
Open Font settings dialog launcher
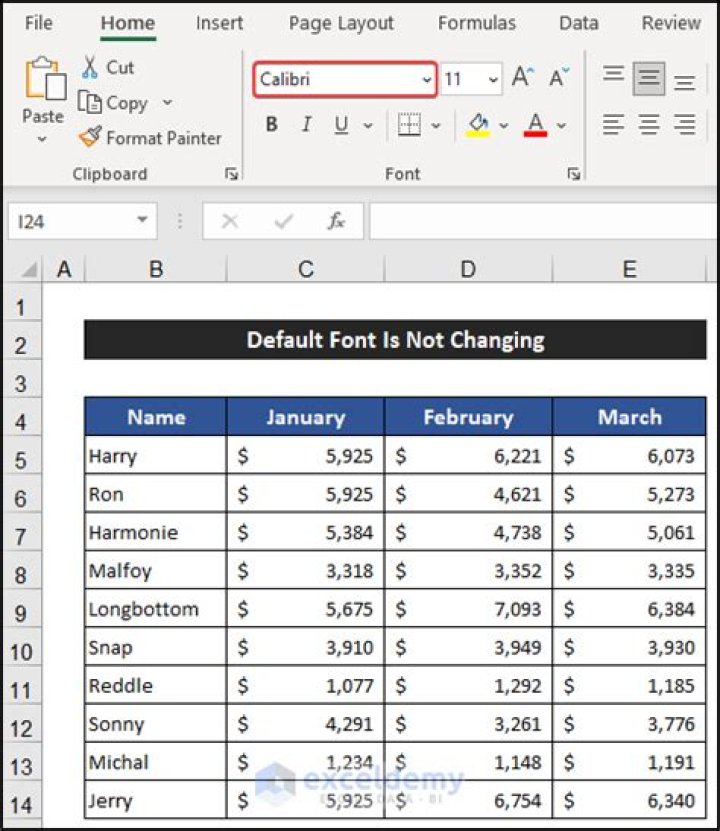574,173
